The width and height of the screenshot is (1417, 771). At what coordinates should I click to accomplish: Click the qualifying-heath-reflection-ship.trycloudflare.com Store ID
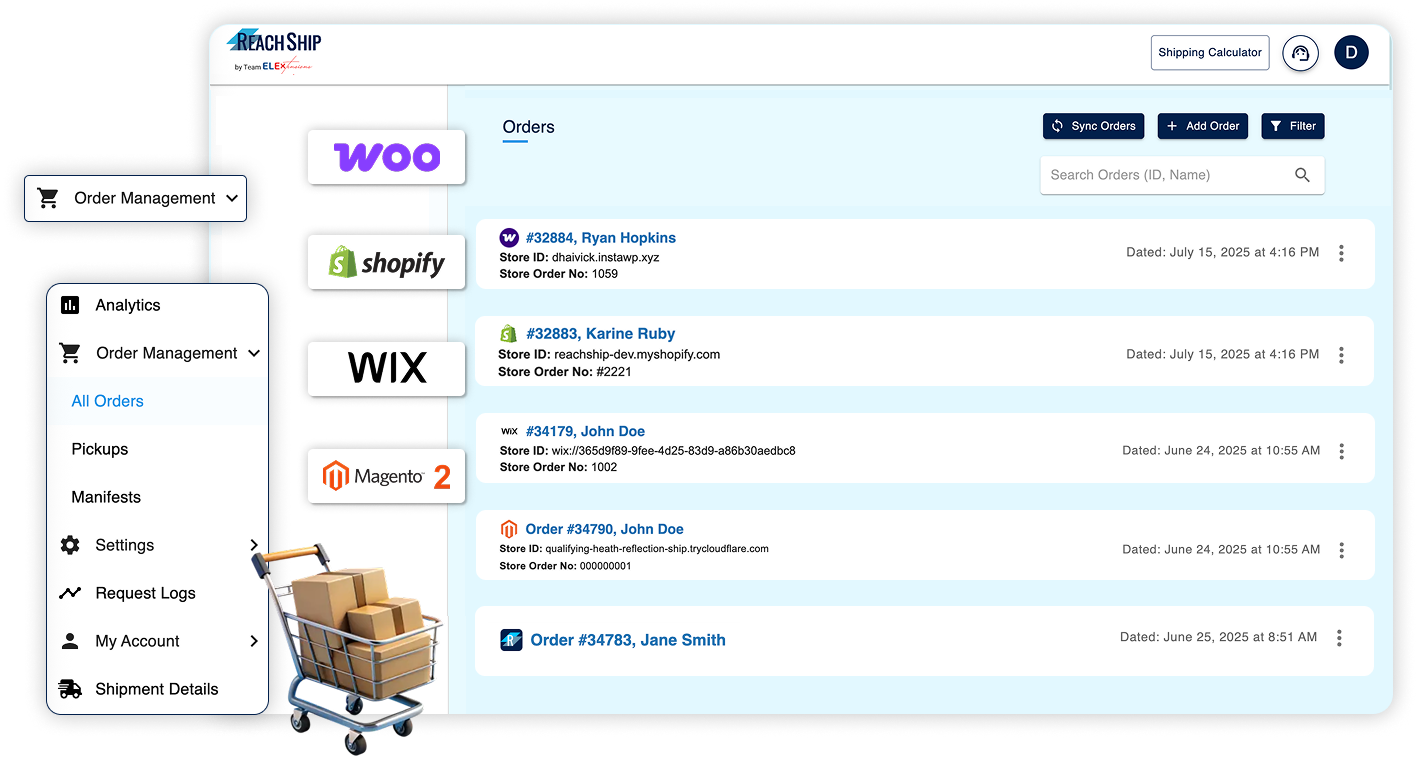(634, 549)
